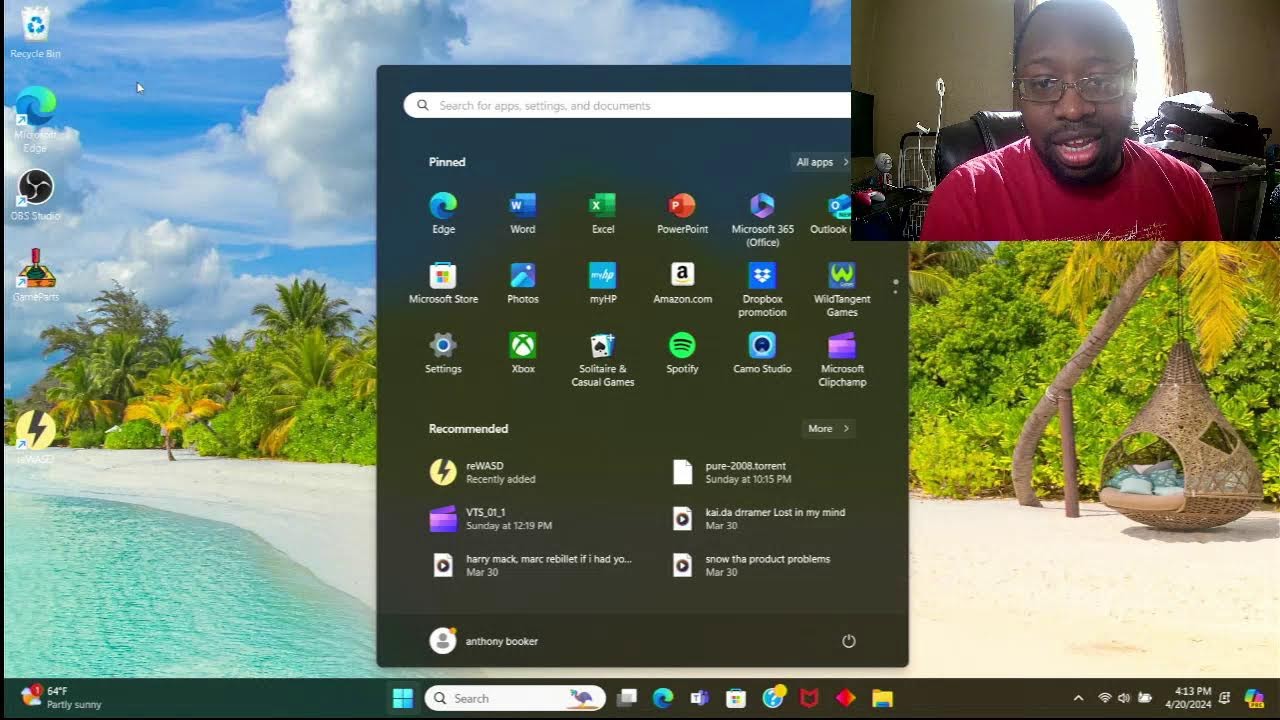This screenshot has height=720, width=1280.
Task: Open Wi-Fi network quick settings
Action: (1105, 698)
